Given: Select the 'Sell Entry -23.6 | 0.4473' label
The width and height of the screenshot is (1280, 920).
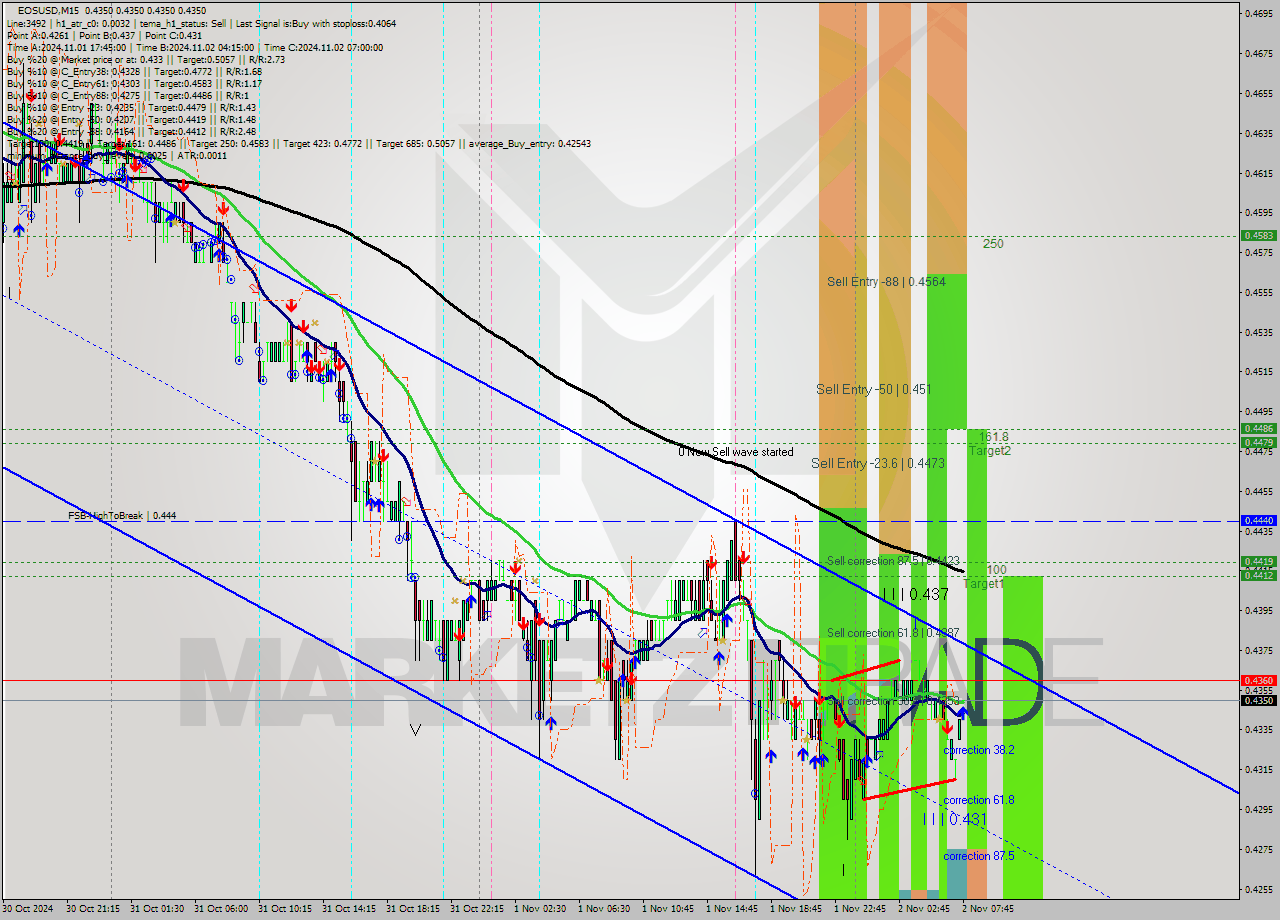Looking at the screenshot, I should tap(878, 463).
